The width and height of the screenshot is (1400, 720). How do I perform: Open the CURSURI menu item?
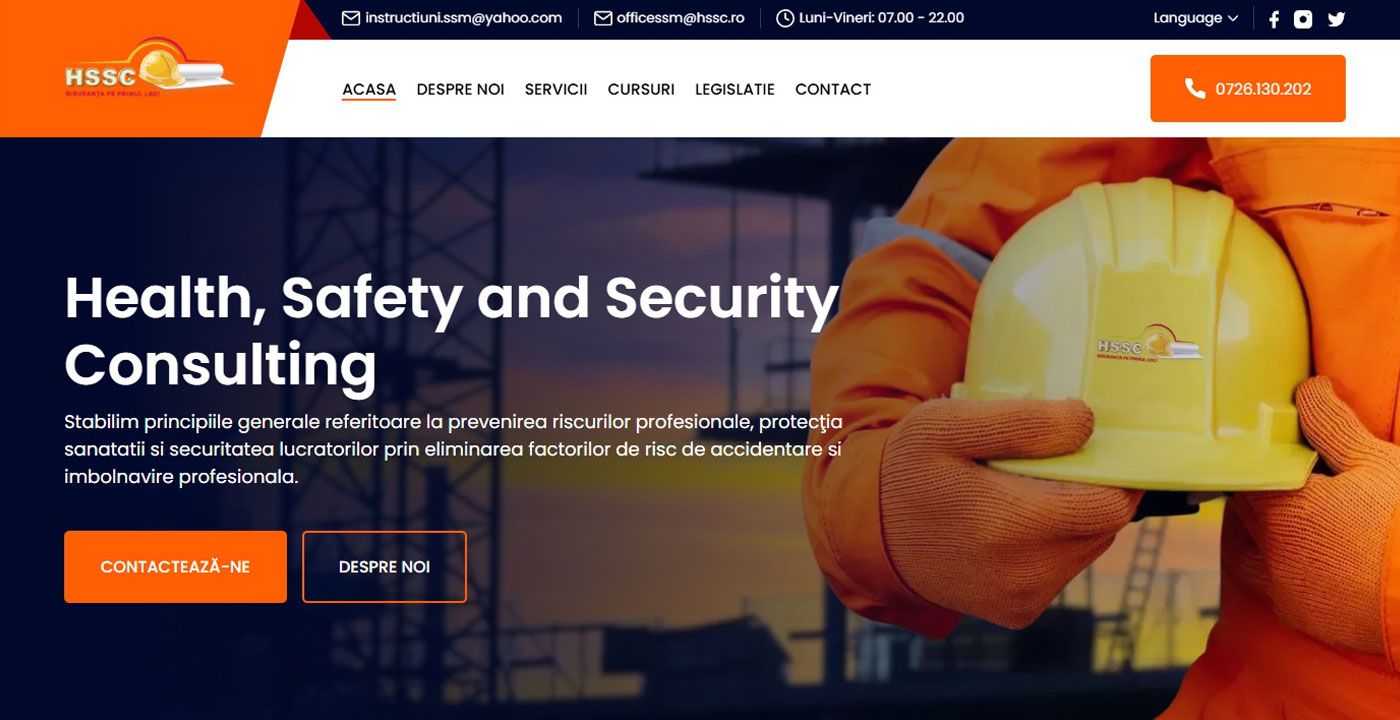(x=641, y=89)
